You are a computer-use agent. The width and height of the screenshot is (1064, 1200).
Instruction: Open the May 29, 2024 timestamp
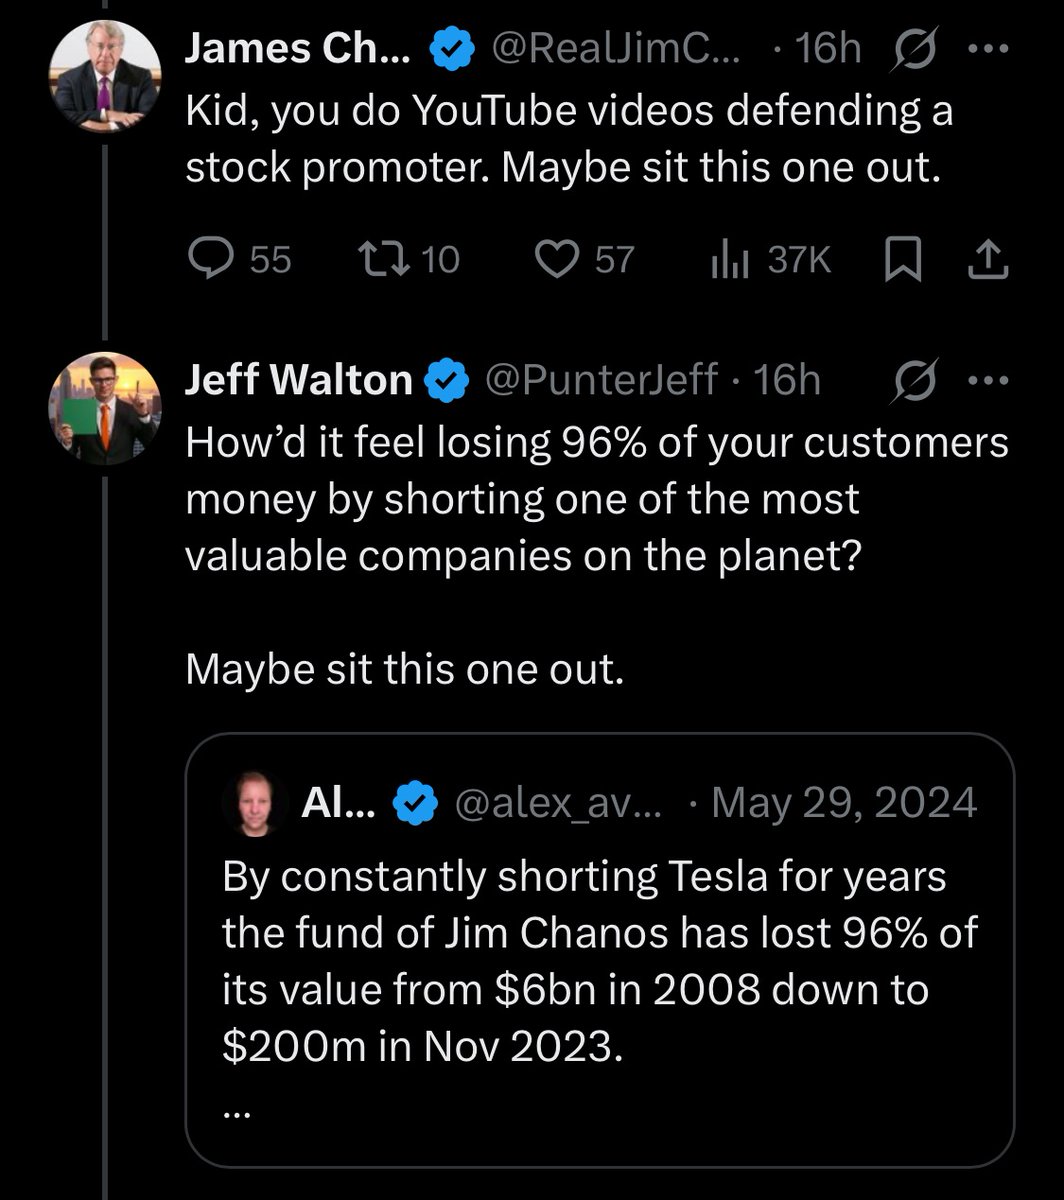[x=844, y=802]
